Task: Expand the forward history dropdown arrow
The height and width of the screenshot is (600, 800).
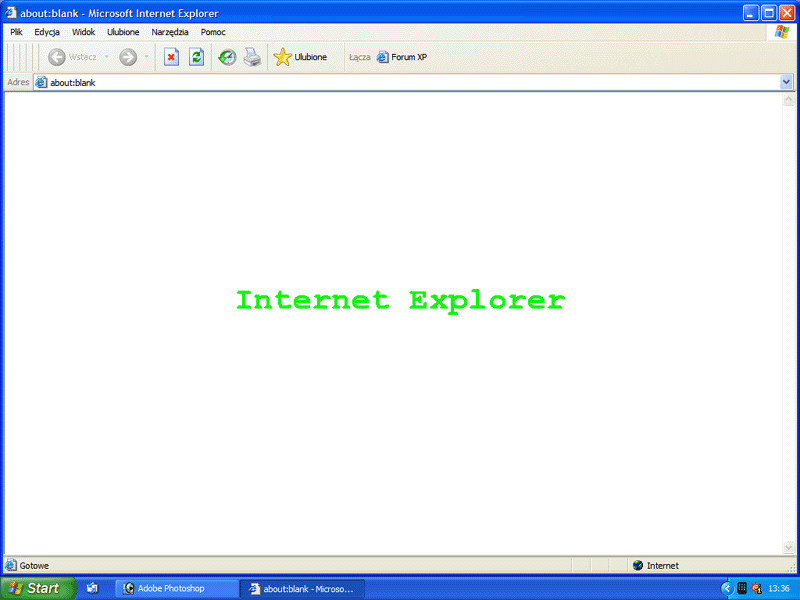Action: click(146, 57)
